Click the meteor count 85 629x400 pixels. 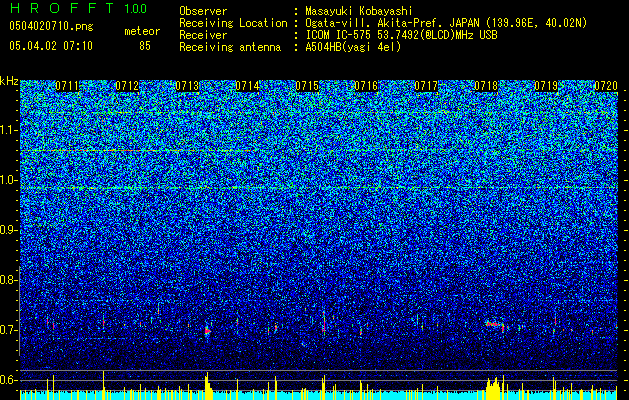coord(145,46)
